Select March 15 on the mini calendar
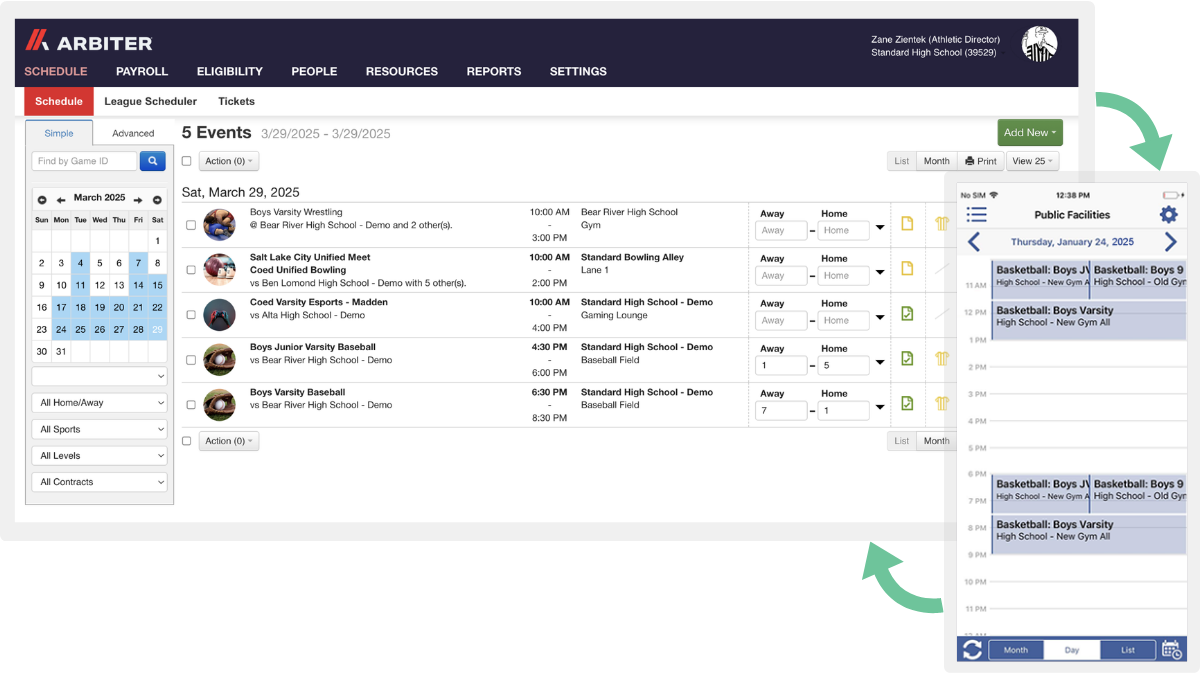Viewport: 1200px width, 675px height. [x=156, y=285]
